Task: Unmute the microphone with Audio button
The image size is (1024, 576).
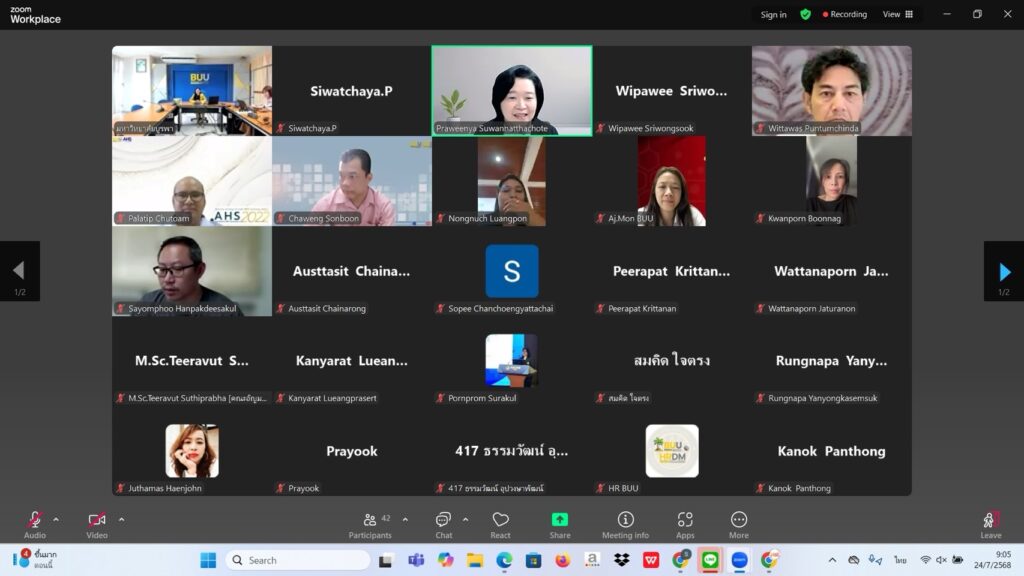Action: (35, 524)
